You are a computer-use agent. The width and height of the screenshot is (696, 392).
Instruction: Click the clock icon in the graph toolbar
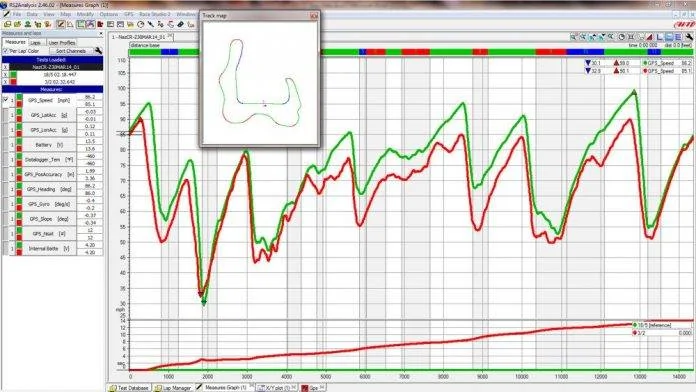pos(621,37)
